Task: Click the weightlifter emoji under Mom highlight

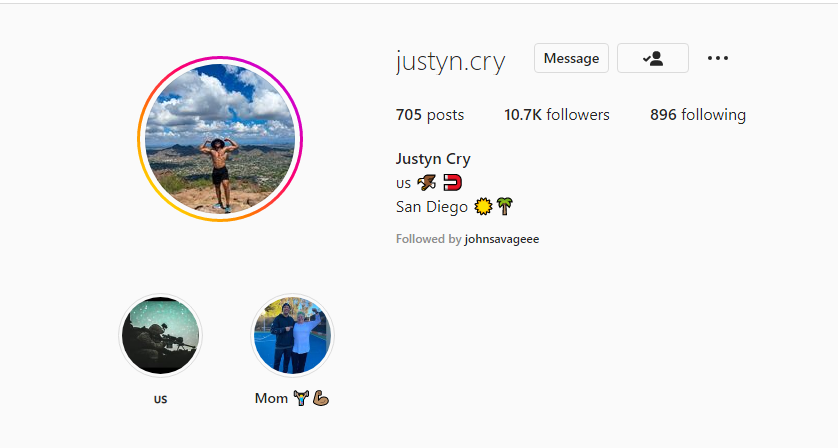Action: click(301, 398)
